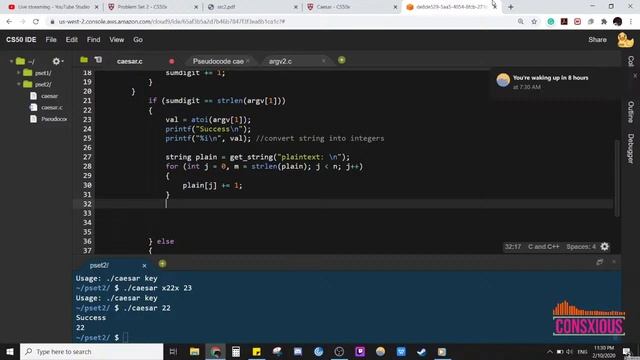Screen dimensions: 640x360
Task: Toggle the file browser folder icon
Action: [84, 60]
